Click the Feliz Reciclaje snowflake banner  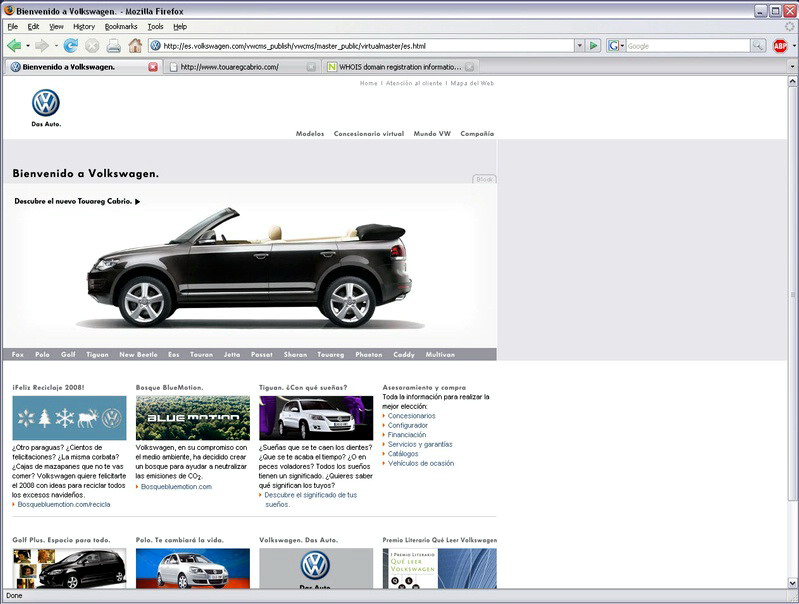pos(69,418)
